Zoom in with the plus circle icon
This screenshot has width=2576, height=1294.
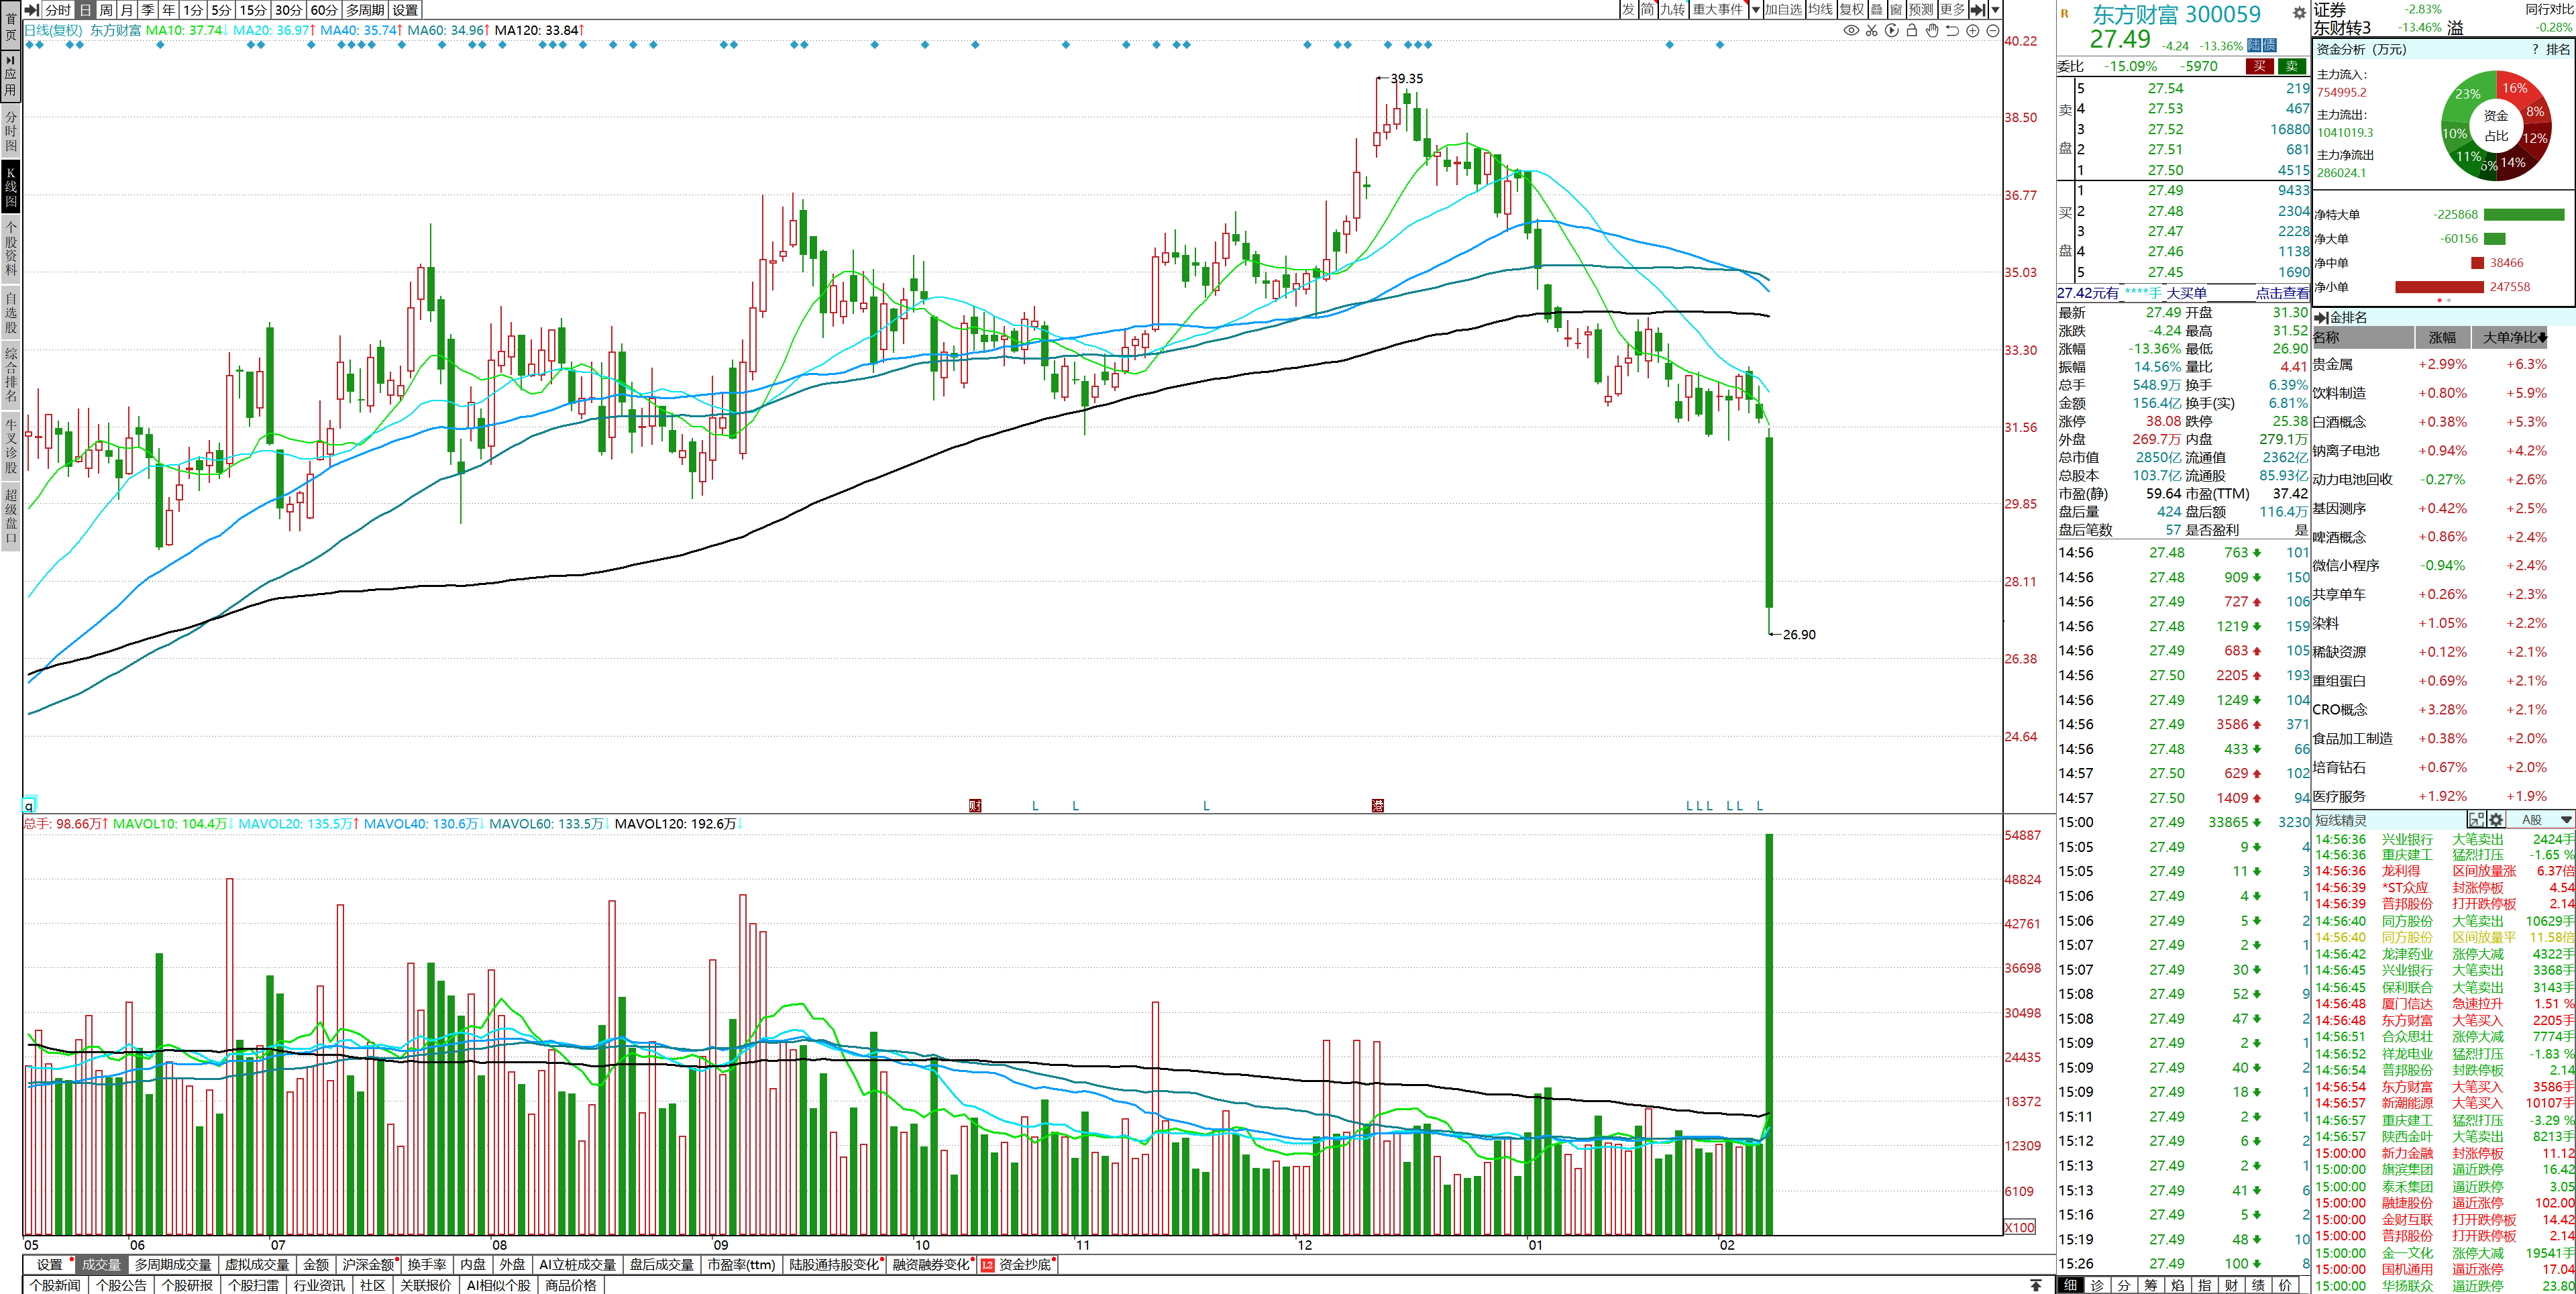coord(1973,31)
